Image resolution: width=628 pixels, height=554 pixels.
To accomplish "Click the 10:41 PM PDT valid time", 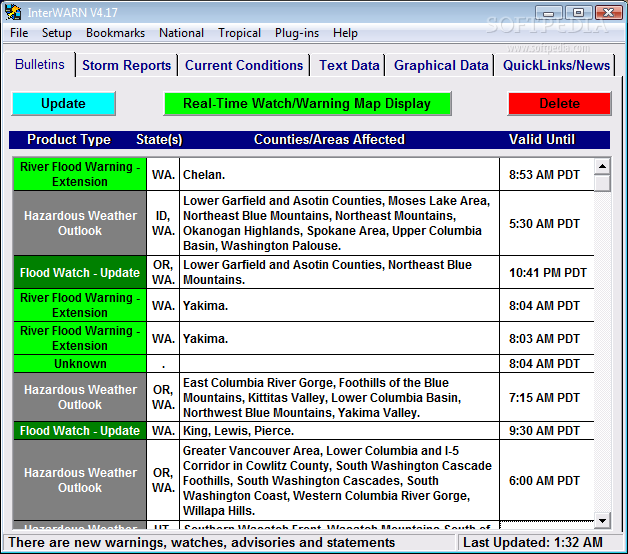I will tap(547, 273).
